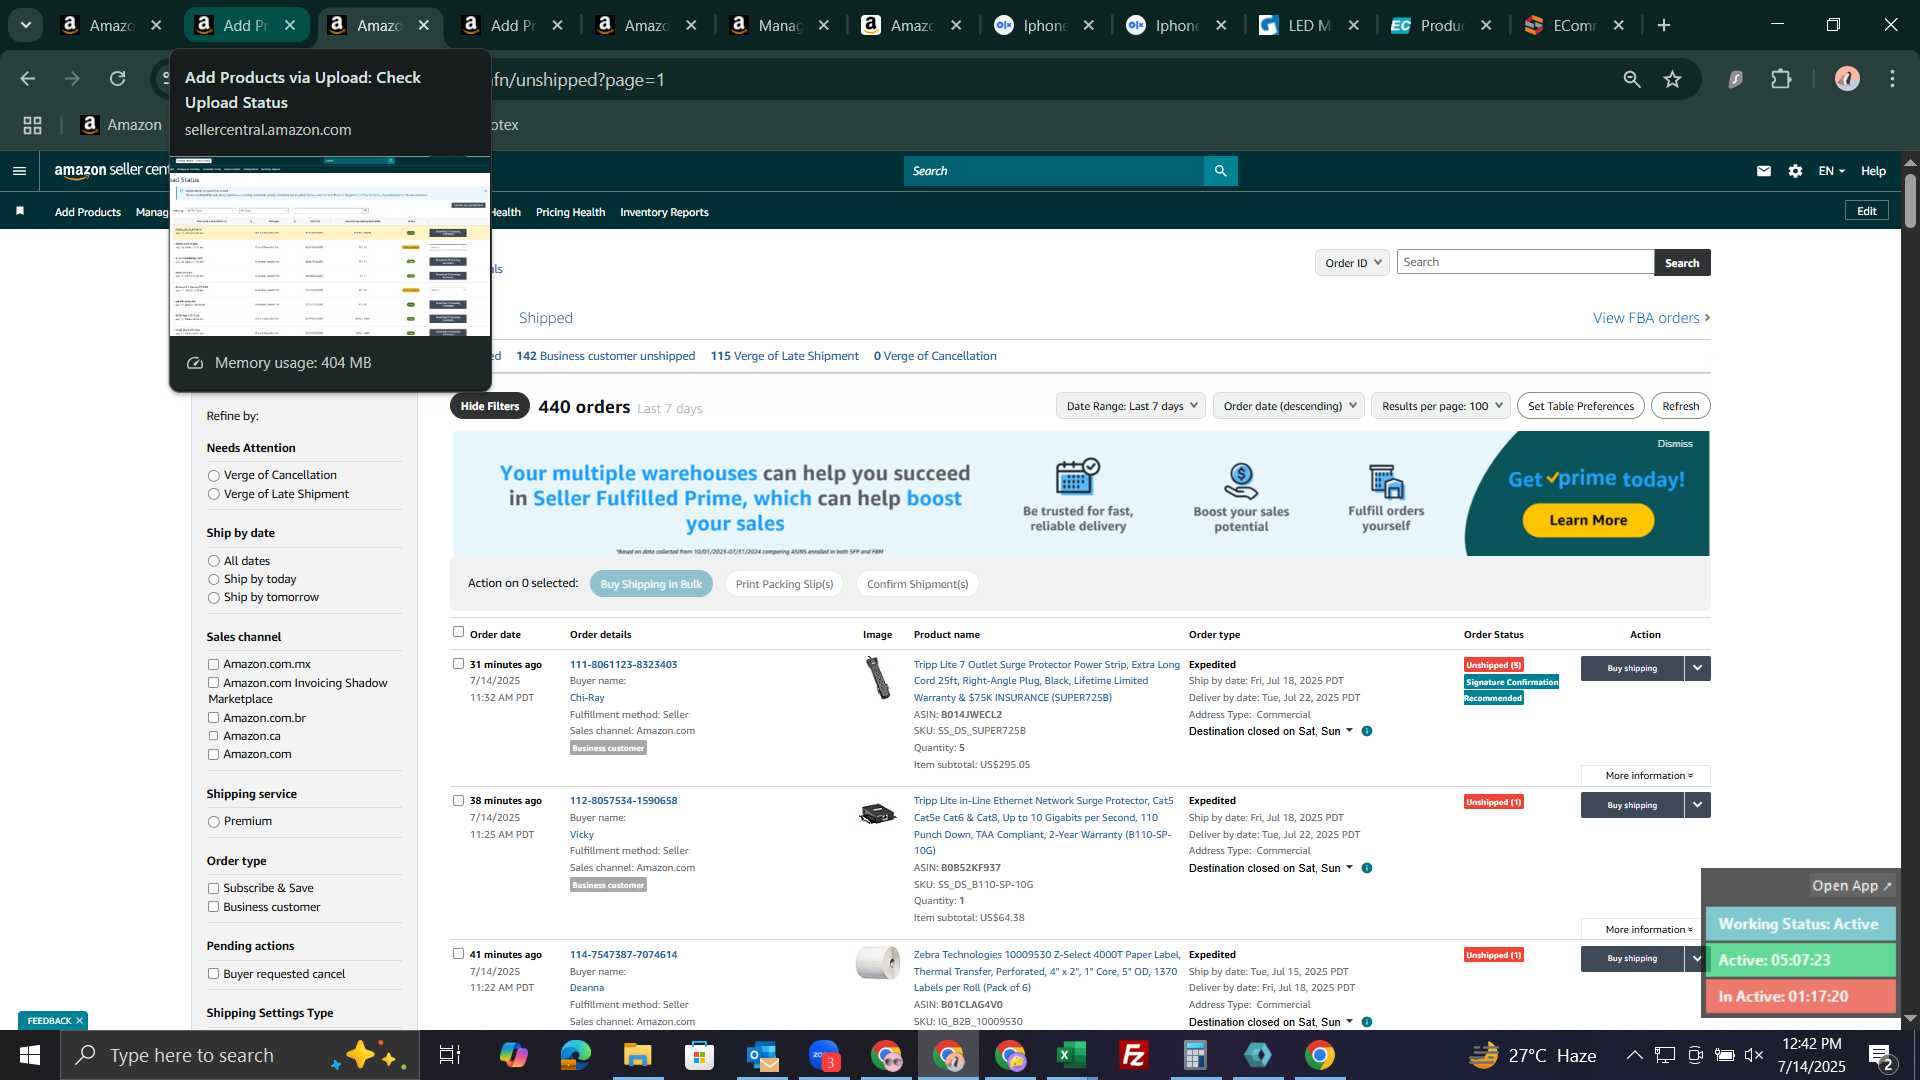The height and width of the screenshot is (1080, 1920).
Task: Go back using browser back arrow
Action: (x=28, y=78)
